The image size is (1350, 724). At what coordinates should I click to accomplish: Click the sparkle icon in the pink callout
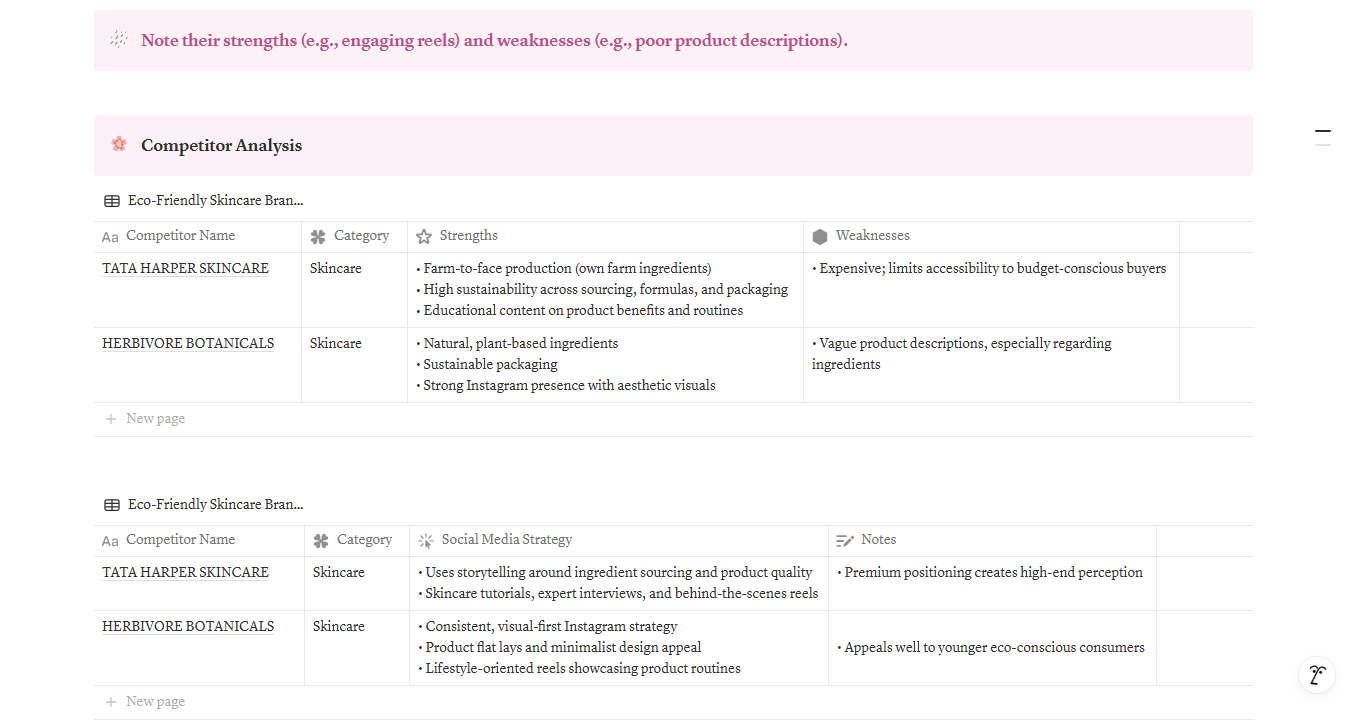[x=119, y=40]
